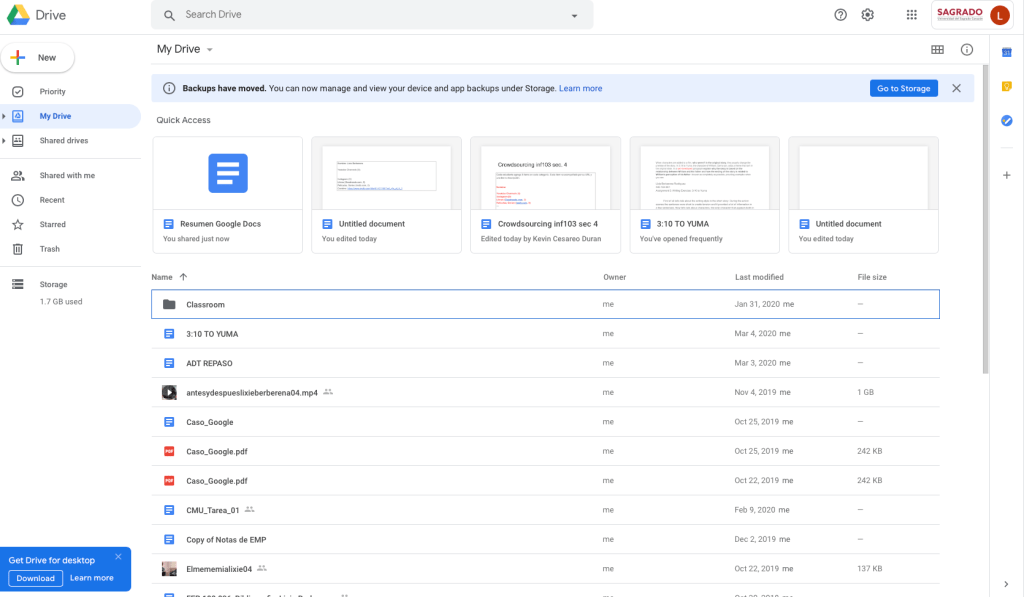Click Learn more in backups banner
The width and height of the screenshot is (1024, 597).
point(580,88)
